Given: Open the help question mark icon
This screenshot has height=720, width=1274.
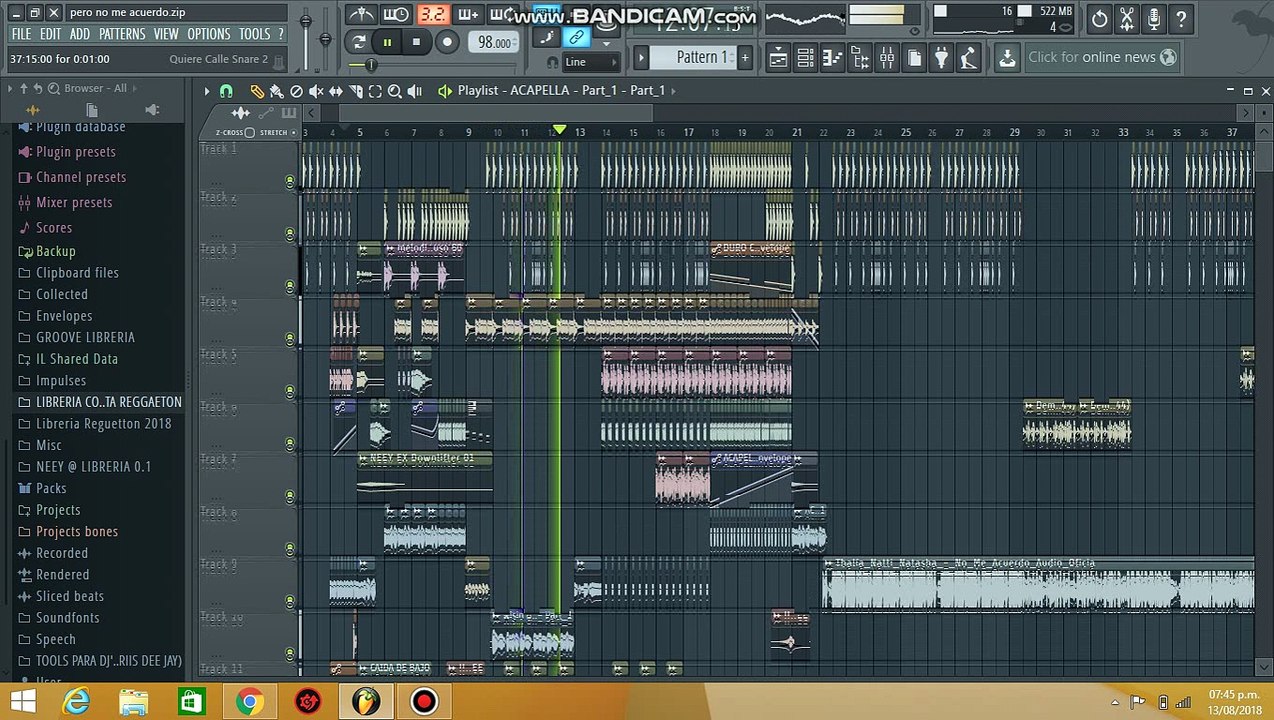Looking at the screenshot, I should point(1181,18).
